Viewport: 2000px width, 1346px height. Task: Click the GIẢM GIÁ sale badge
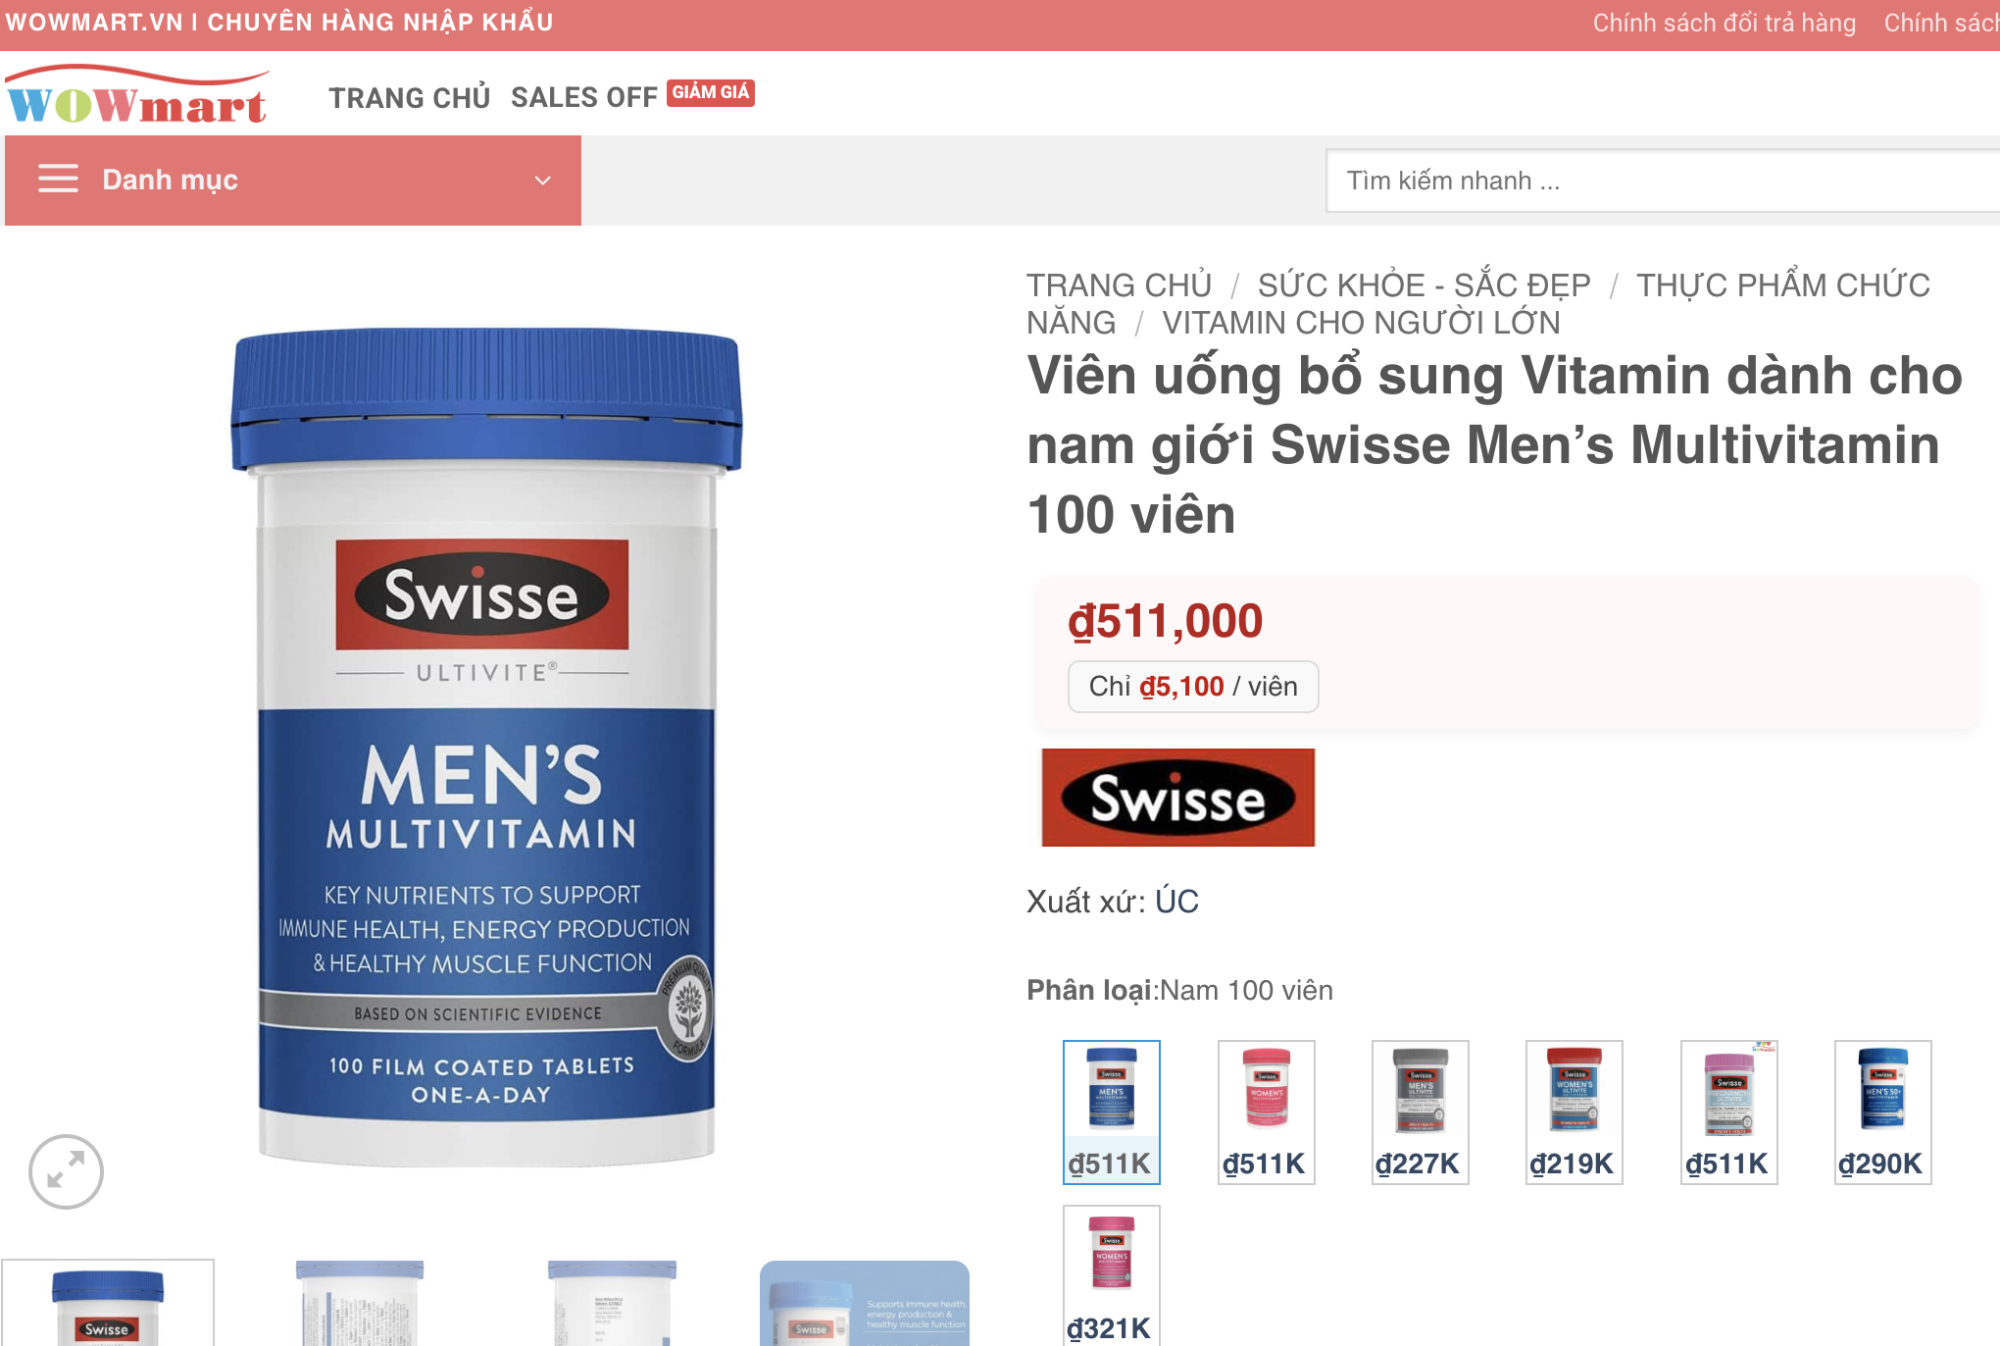point(710,93)
